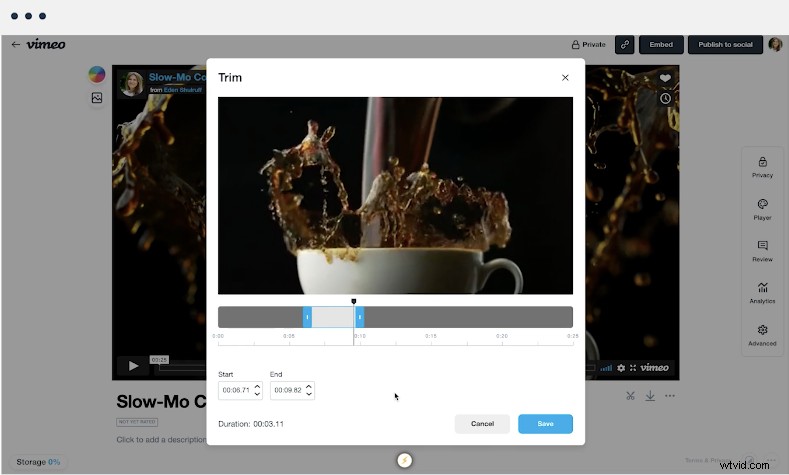The height and width of the screenshot is (475, 789).
Task: Download the video via arrow icon
Action: coord(650,396)
